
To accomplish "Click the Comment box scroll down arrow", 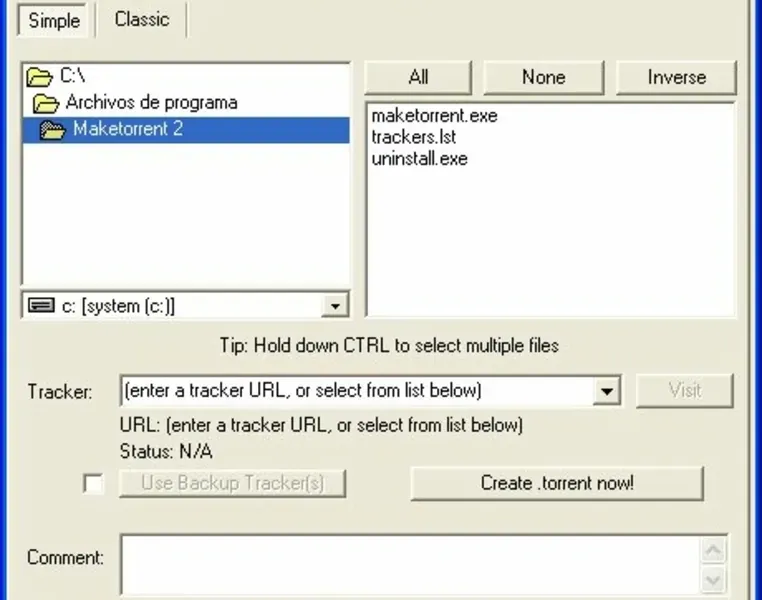I will click(713, 580).
